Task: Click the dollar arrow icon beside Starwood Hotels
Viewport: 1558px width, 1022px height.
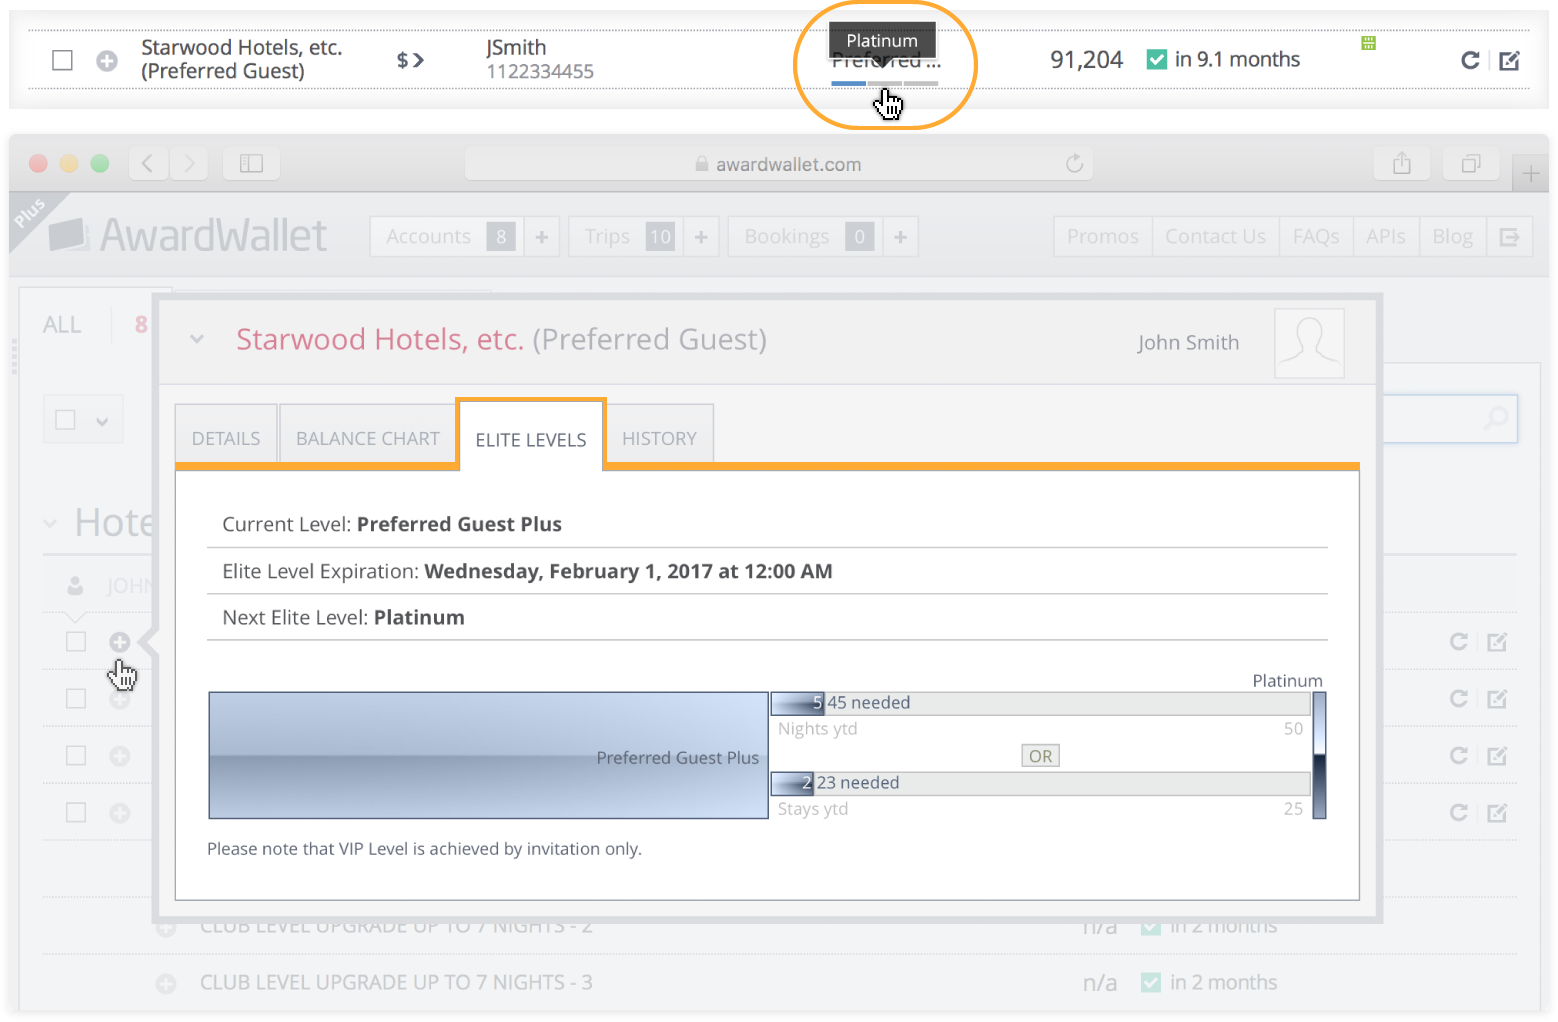Action: 410,60
